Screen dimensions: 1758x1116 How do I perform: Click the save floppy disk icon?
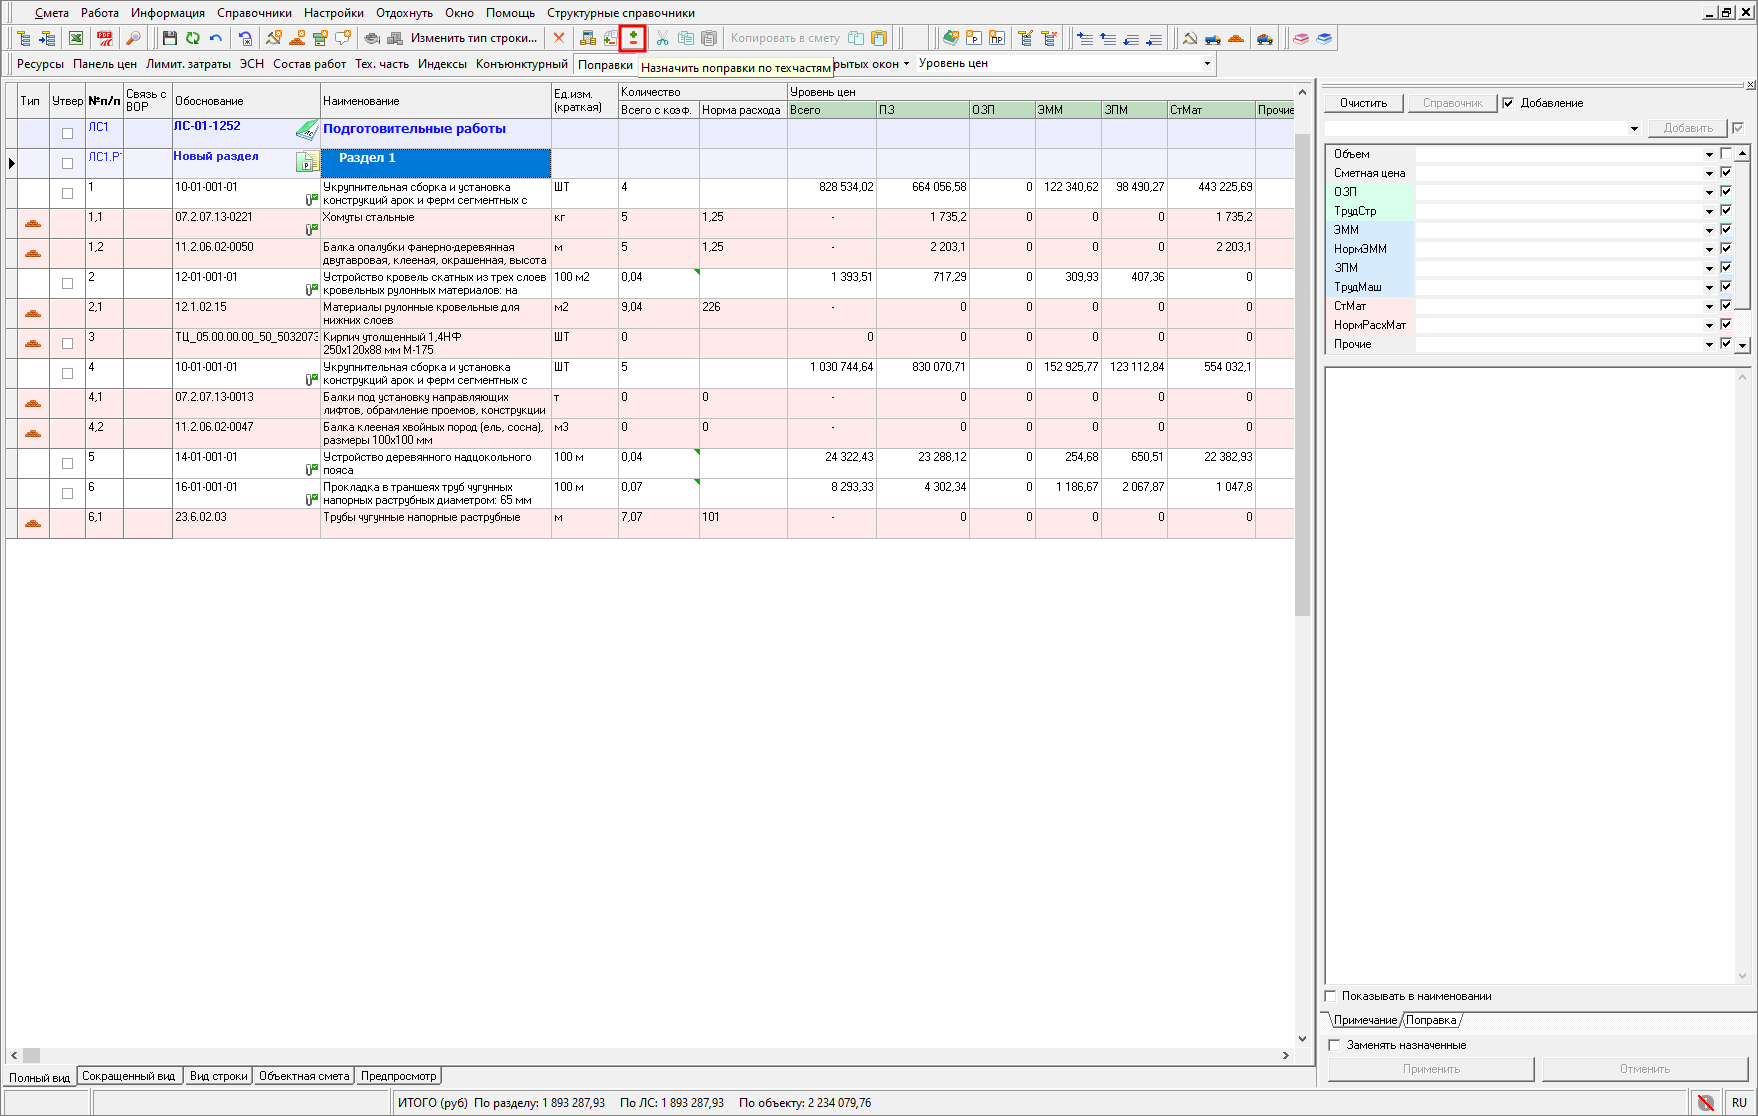pos(170,39)
